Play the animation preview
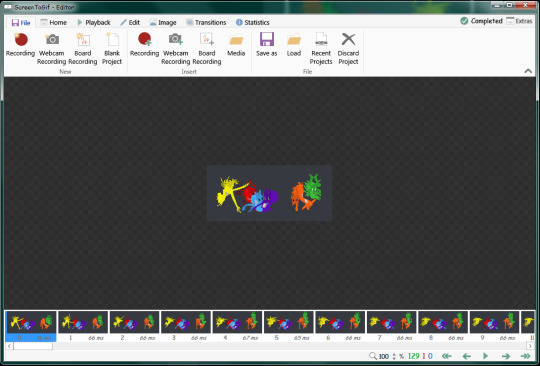Screen dimensions: 540x366 [486, 356]
